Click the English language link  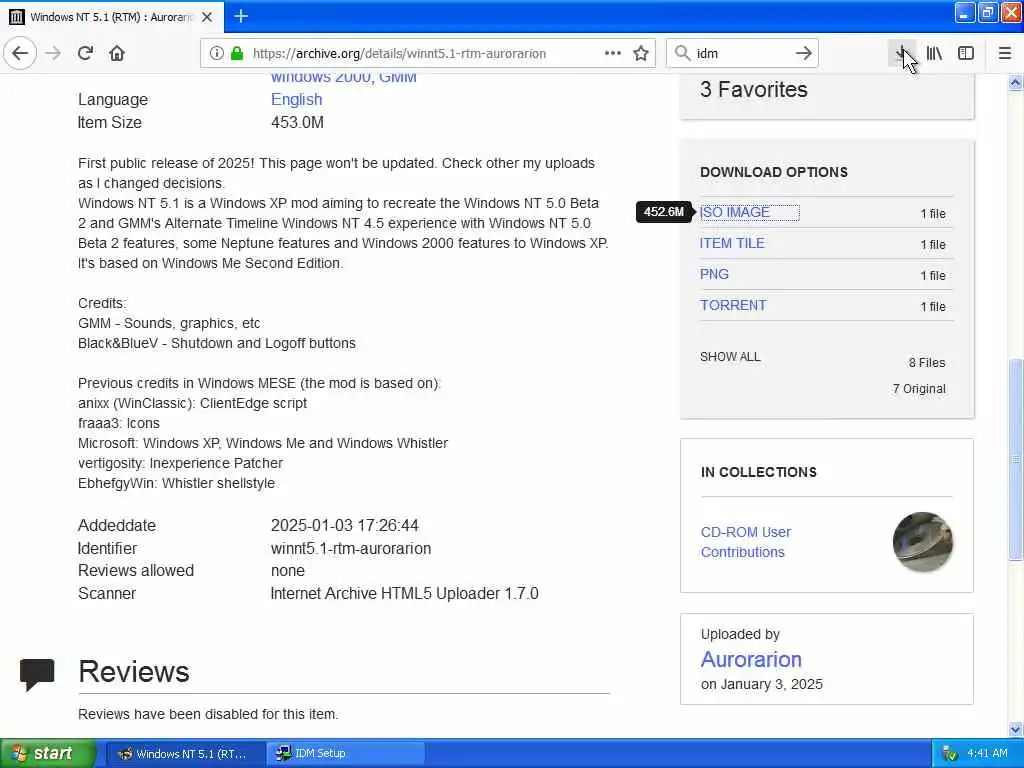point(296,99)
